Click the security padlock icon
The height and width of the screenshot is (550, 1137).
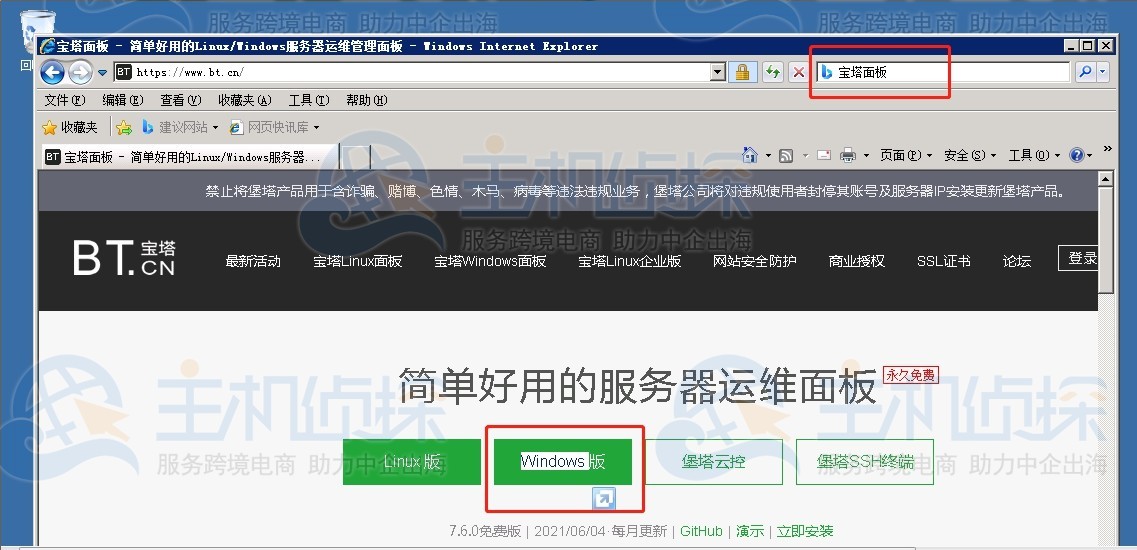click(743, 72)
